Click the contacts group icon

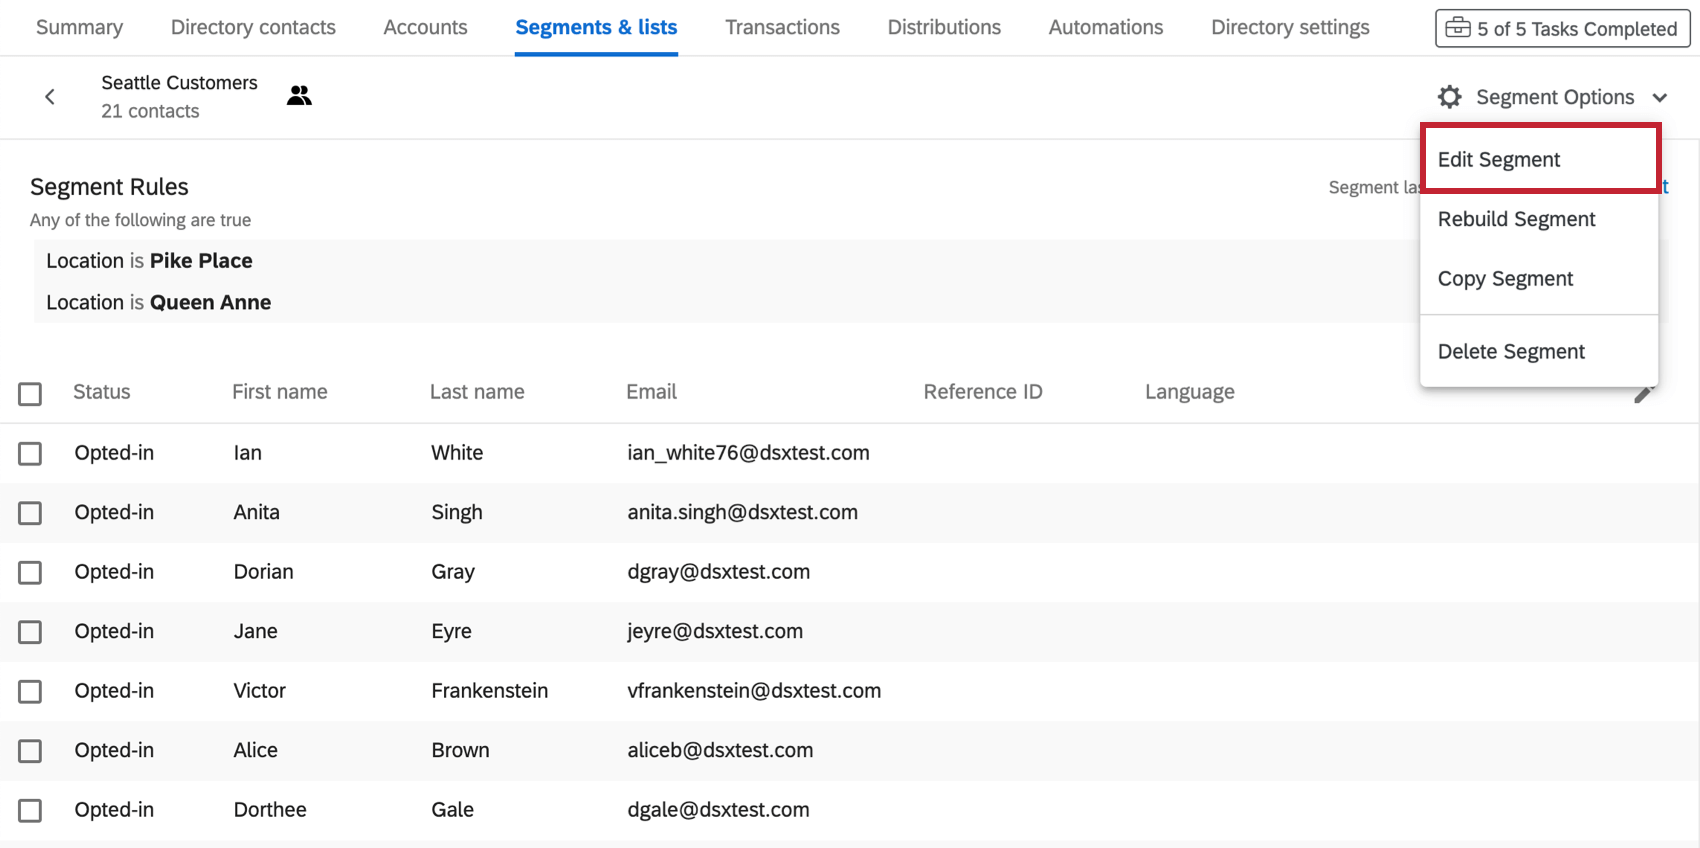point(299,96)
